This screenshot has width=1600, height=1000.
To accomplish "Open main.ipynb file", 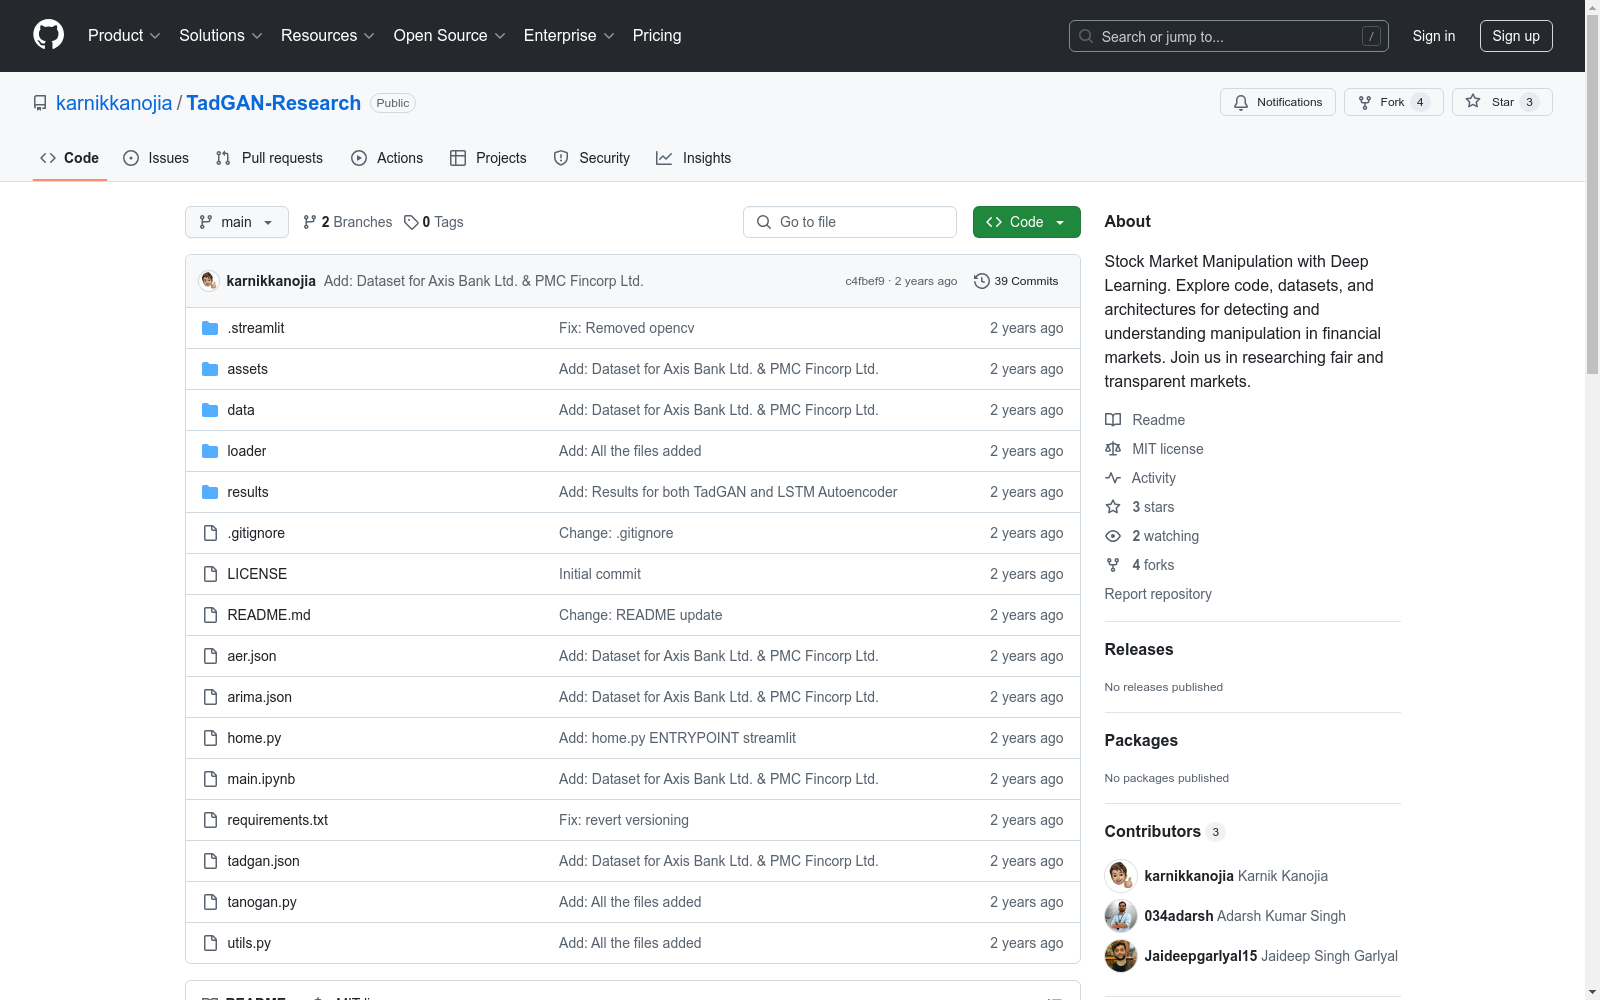I will [261, 779].
